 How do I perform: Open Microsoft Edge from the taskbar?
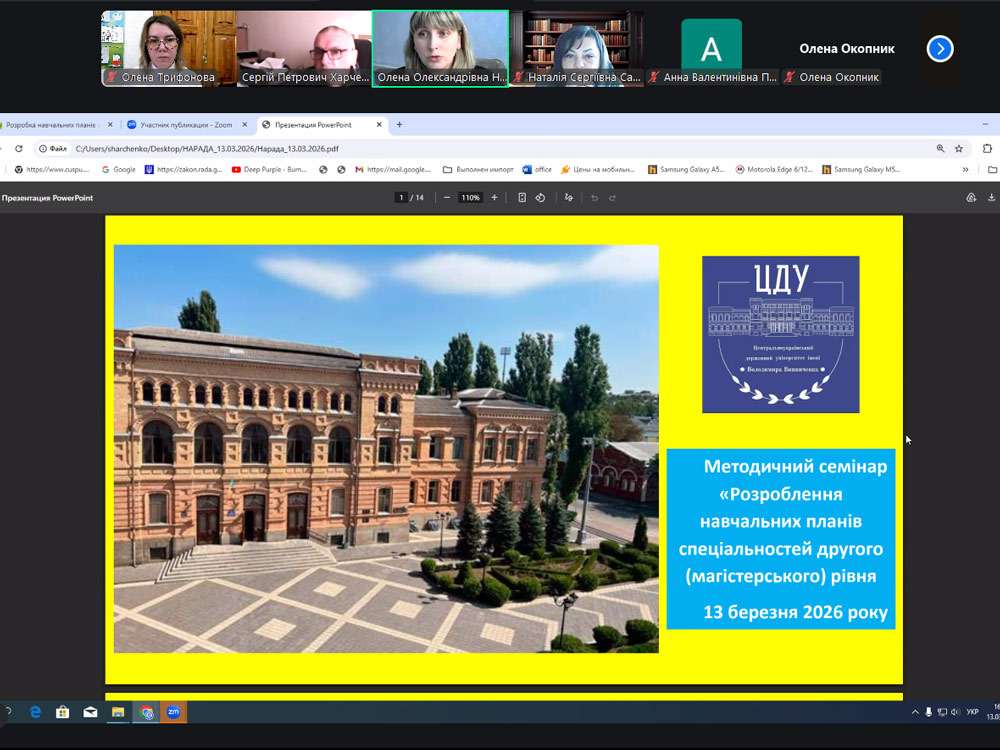(x=35, y=712)
